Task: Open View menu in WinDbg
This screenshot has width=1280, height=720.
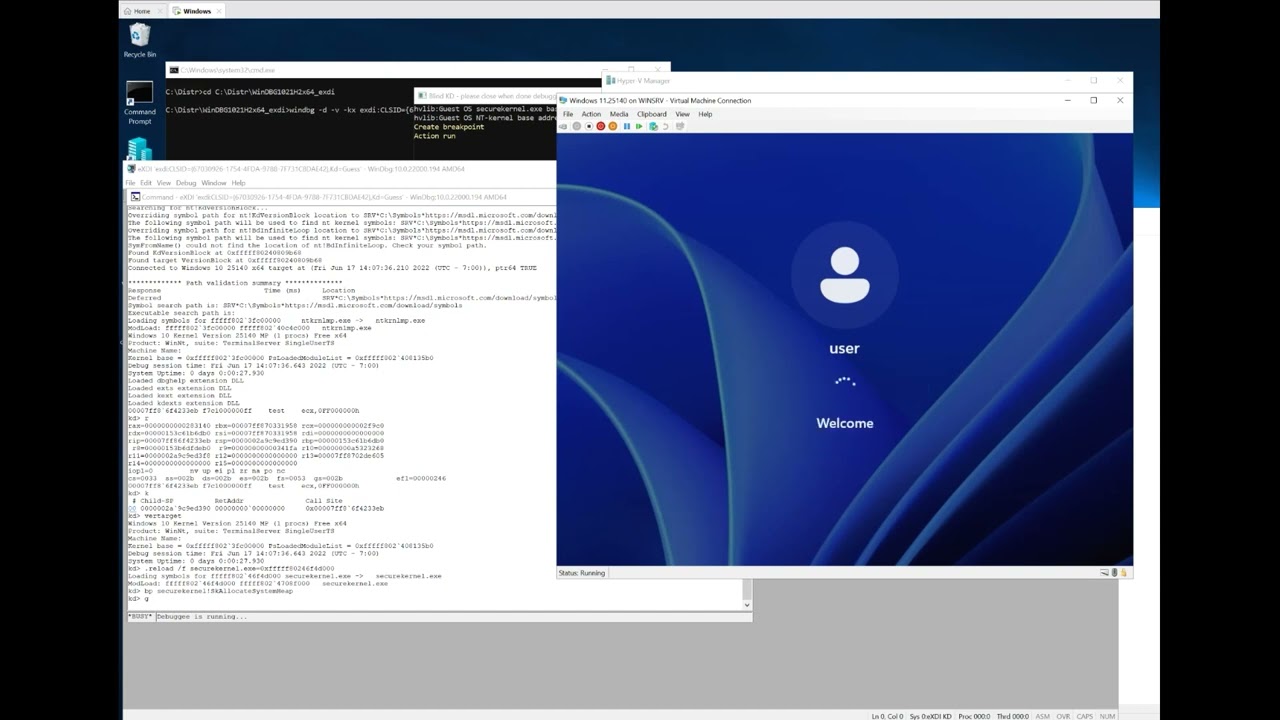Action: pyautogui.click(x=164, y=183)
